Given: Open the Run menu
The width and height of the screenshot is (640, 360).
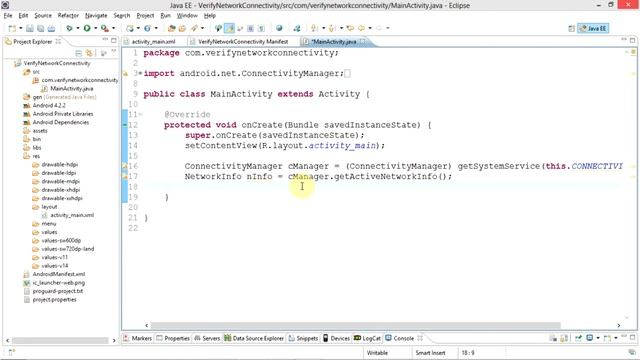Looking at the screenshot, I should tap(165, 16).
